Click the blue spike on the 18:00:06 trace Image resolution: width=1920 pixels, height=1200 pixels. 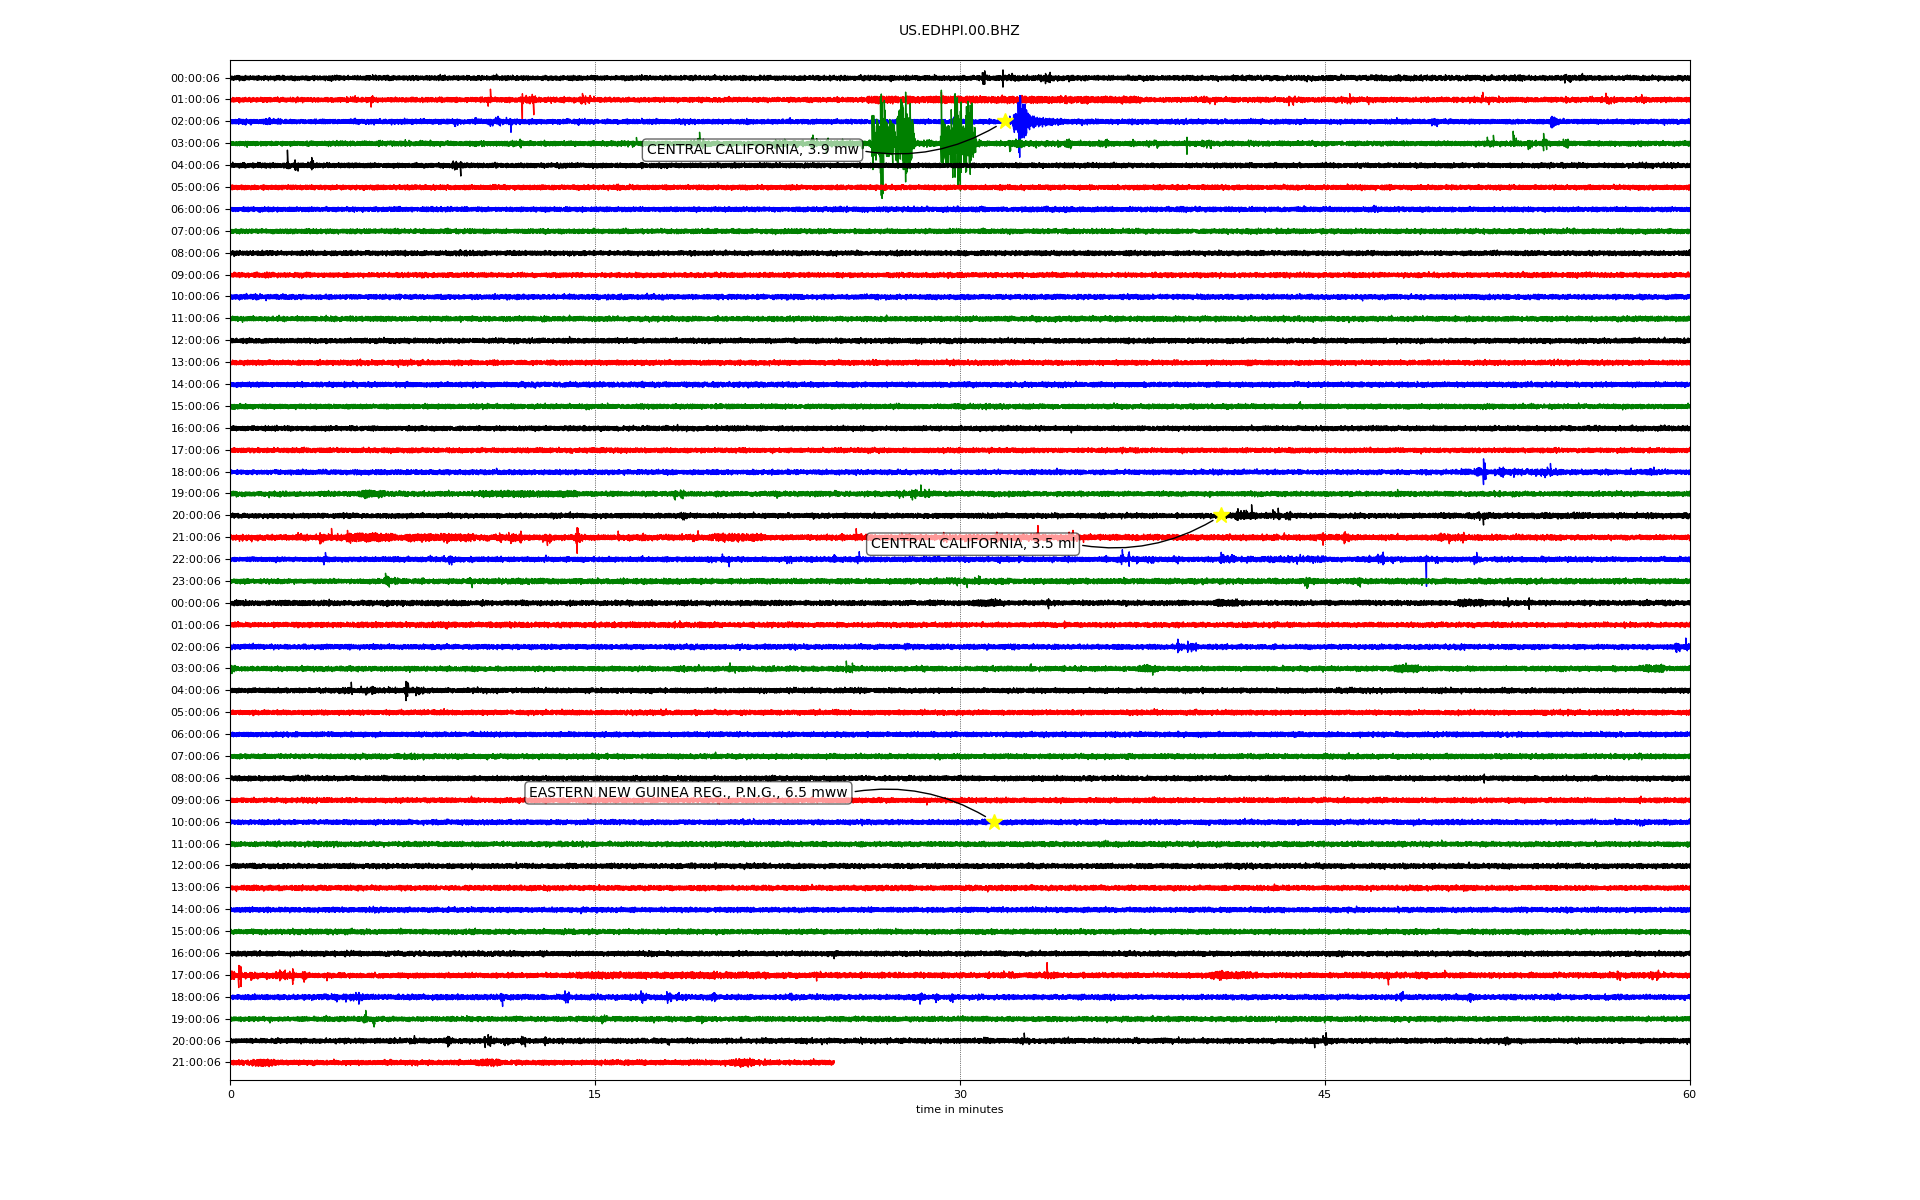click(1483, 471)
